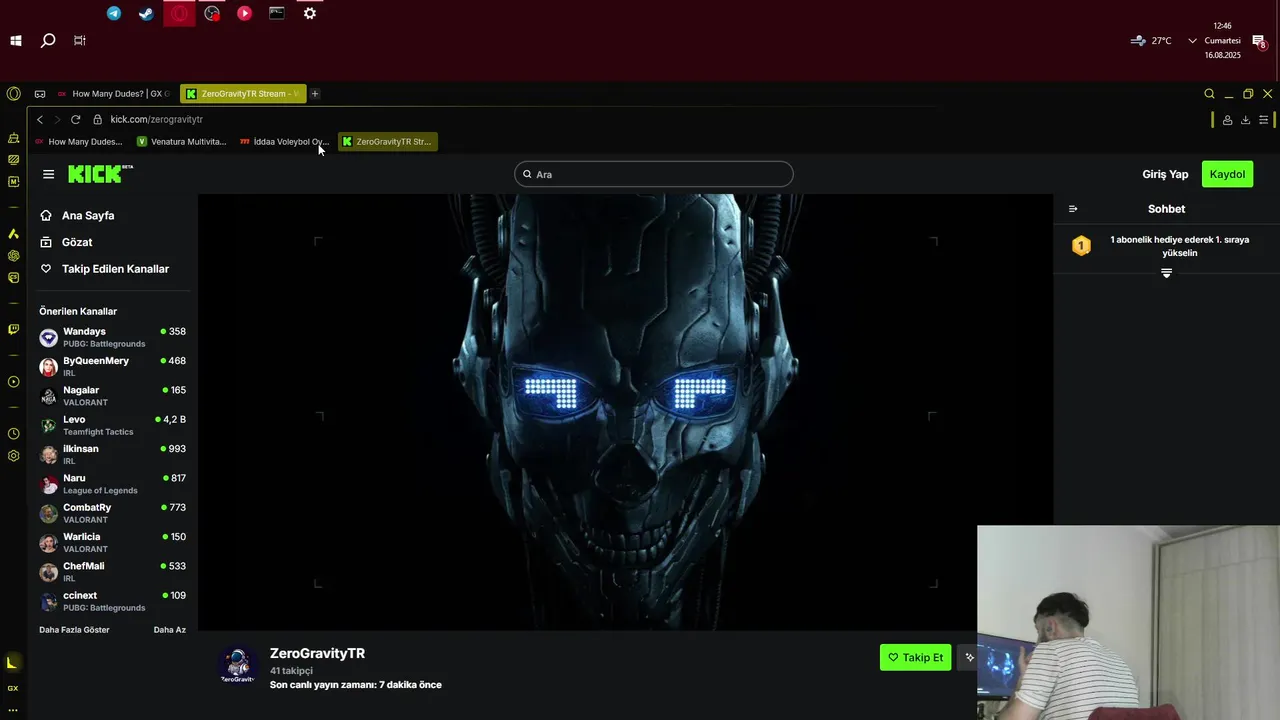
Task: Open Task View on the taskbar
Action: point(79,41)
